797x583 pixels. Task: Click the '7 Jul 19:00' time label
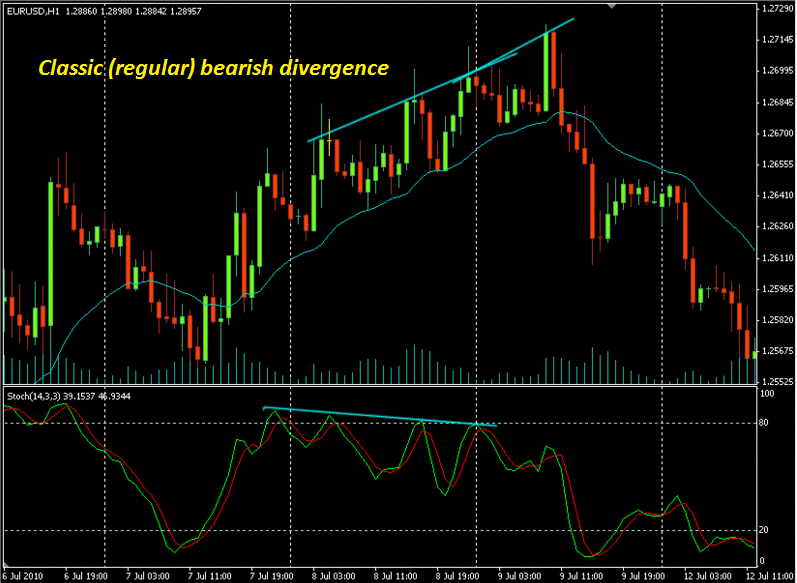272,577
